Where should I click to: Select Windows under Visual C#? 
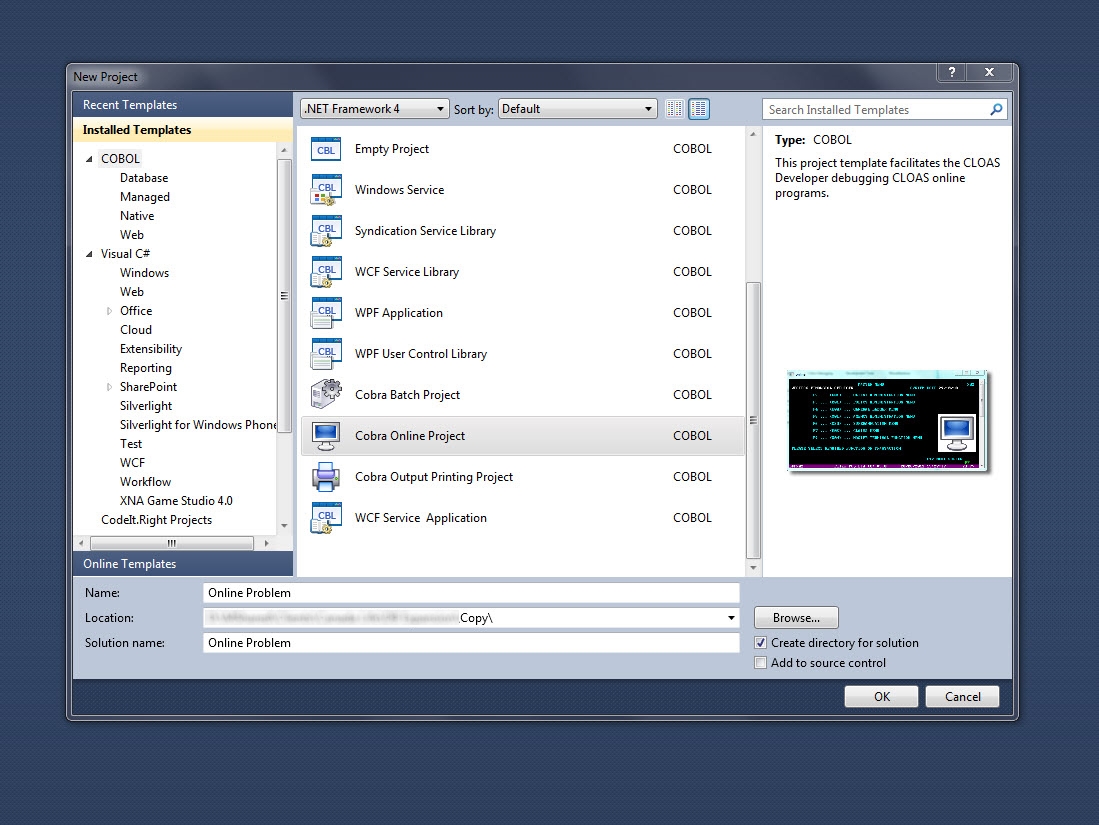144,273
